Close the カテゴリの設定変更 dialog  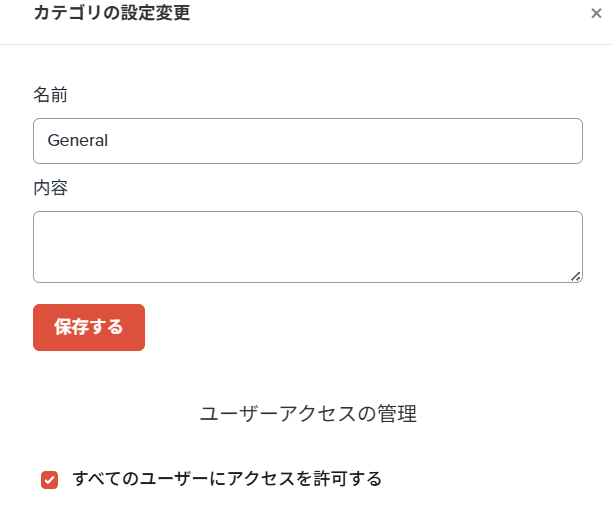[x=596, y=14]
